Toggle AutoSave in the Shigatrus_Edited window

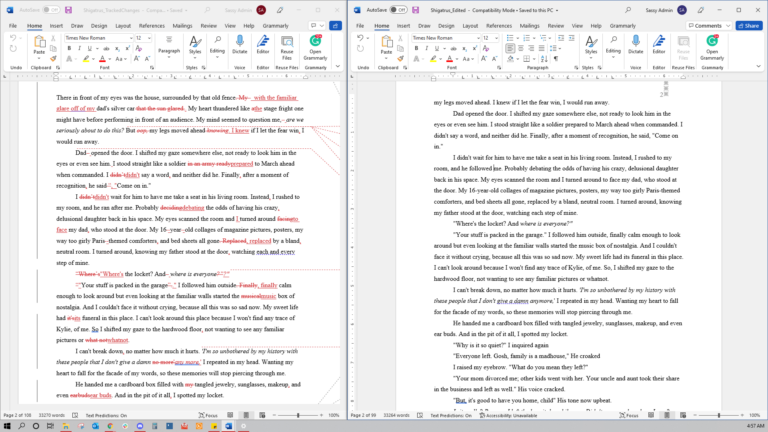[x=398, y=10]
